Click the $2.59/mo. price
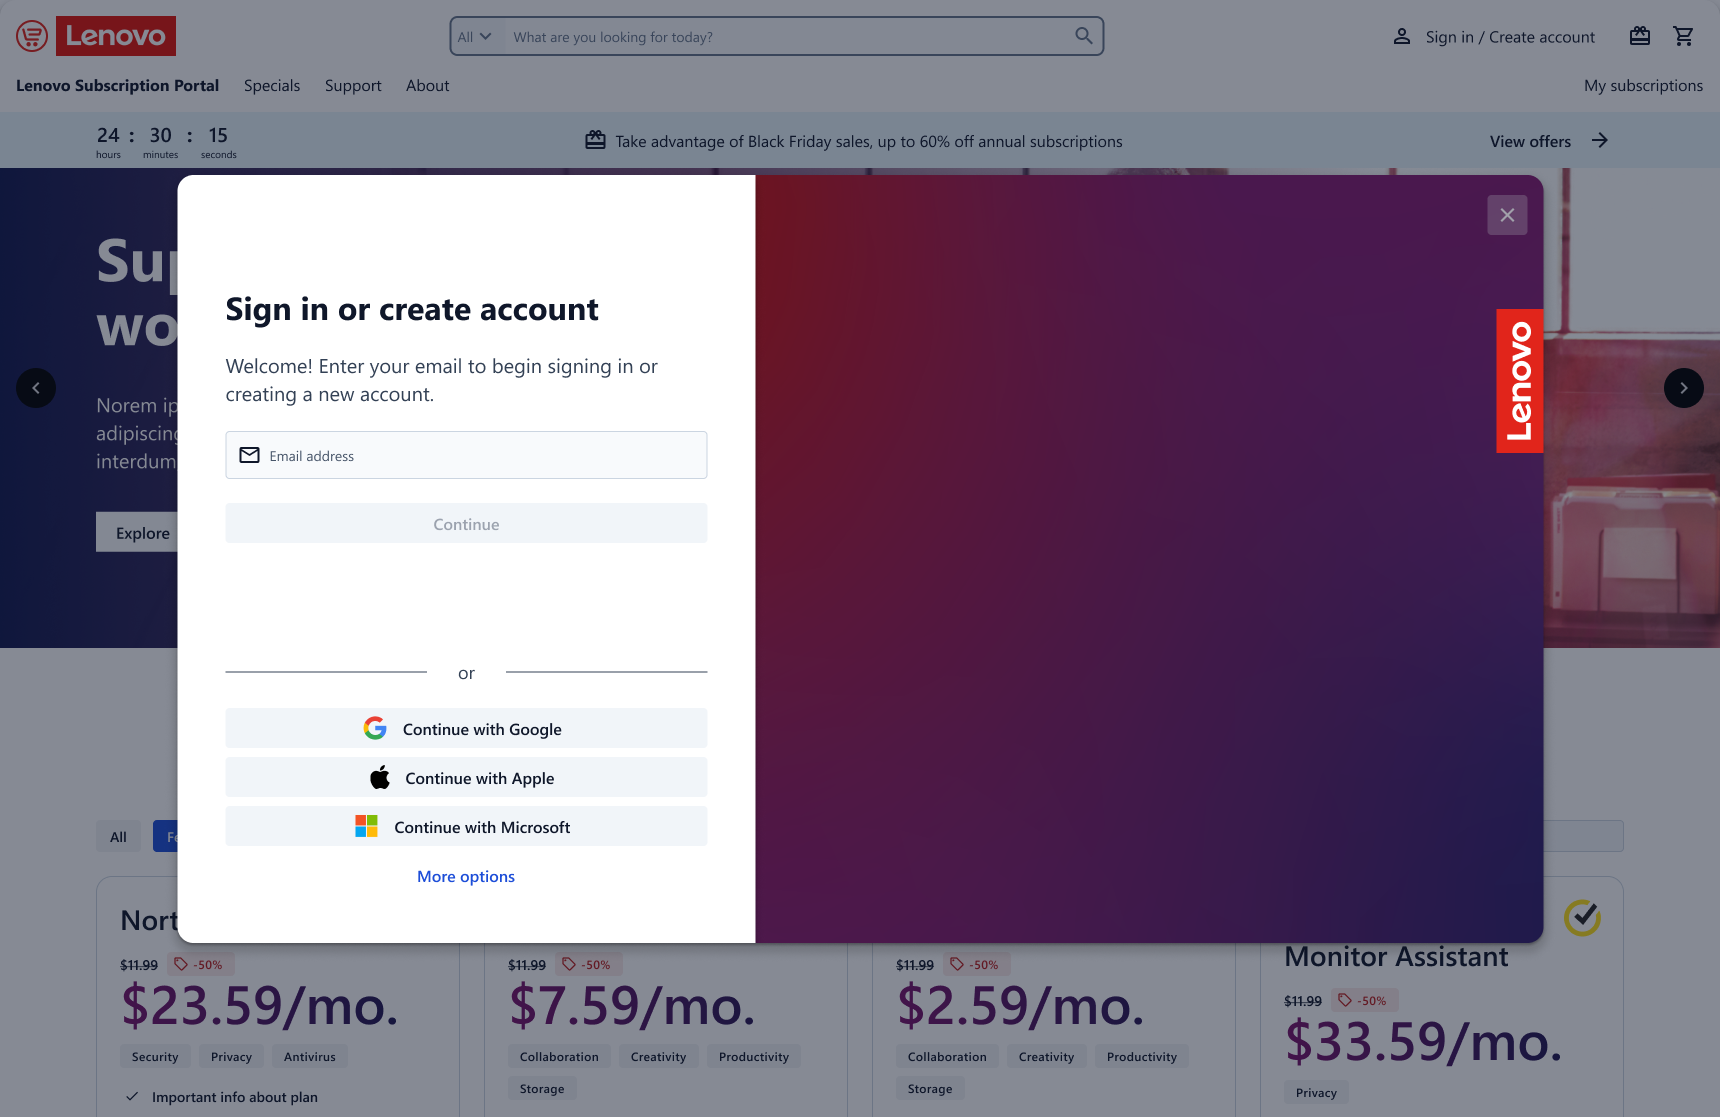Screen dimensions: 1720x1117 coord(1020,1006)
